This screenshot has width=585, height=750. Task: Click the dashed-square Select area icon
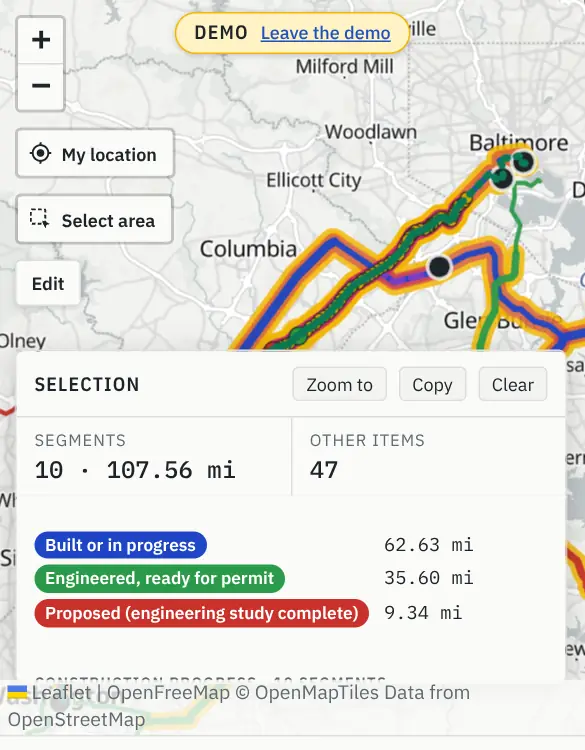(39, 218)
